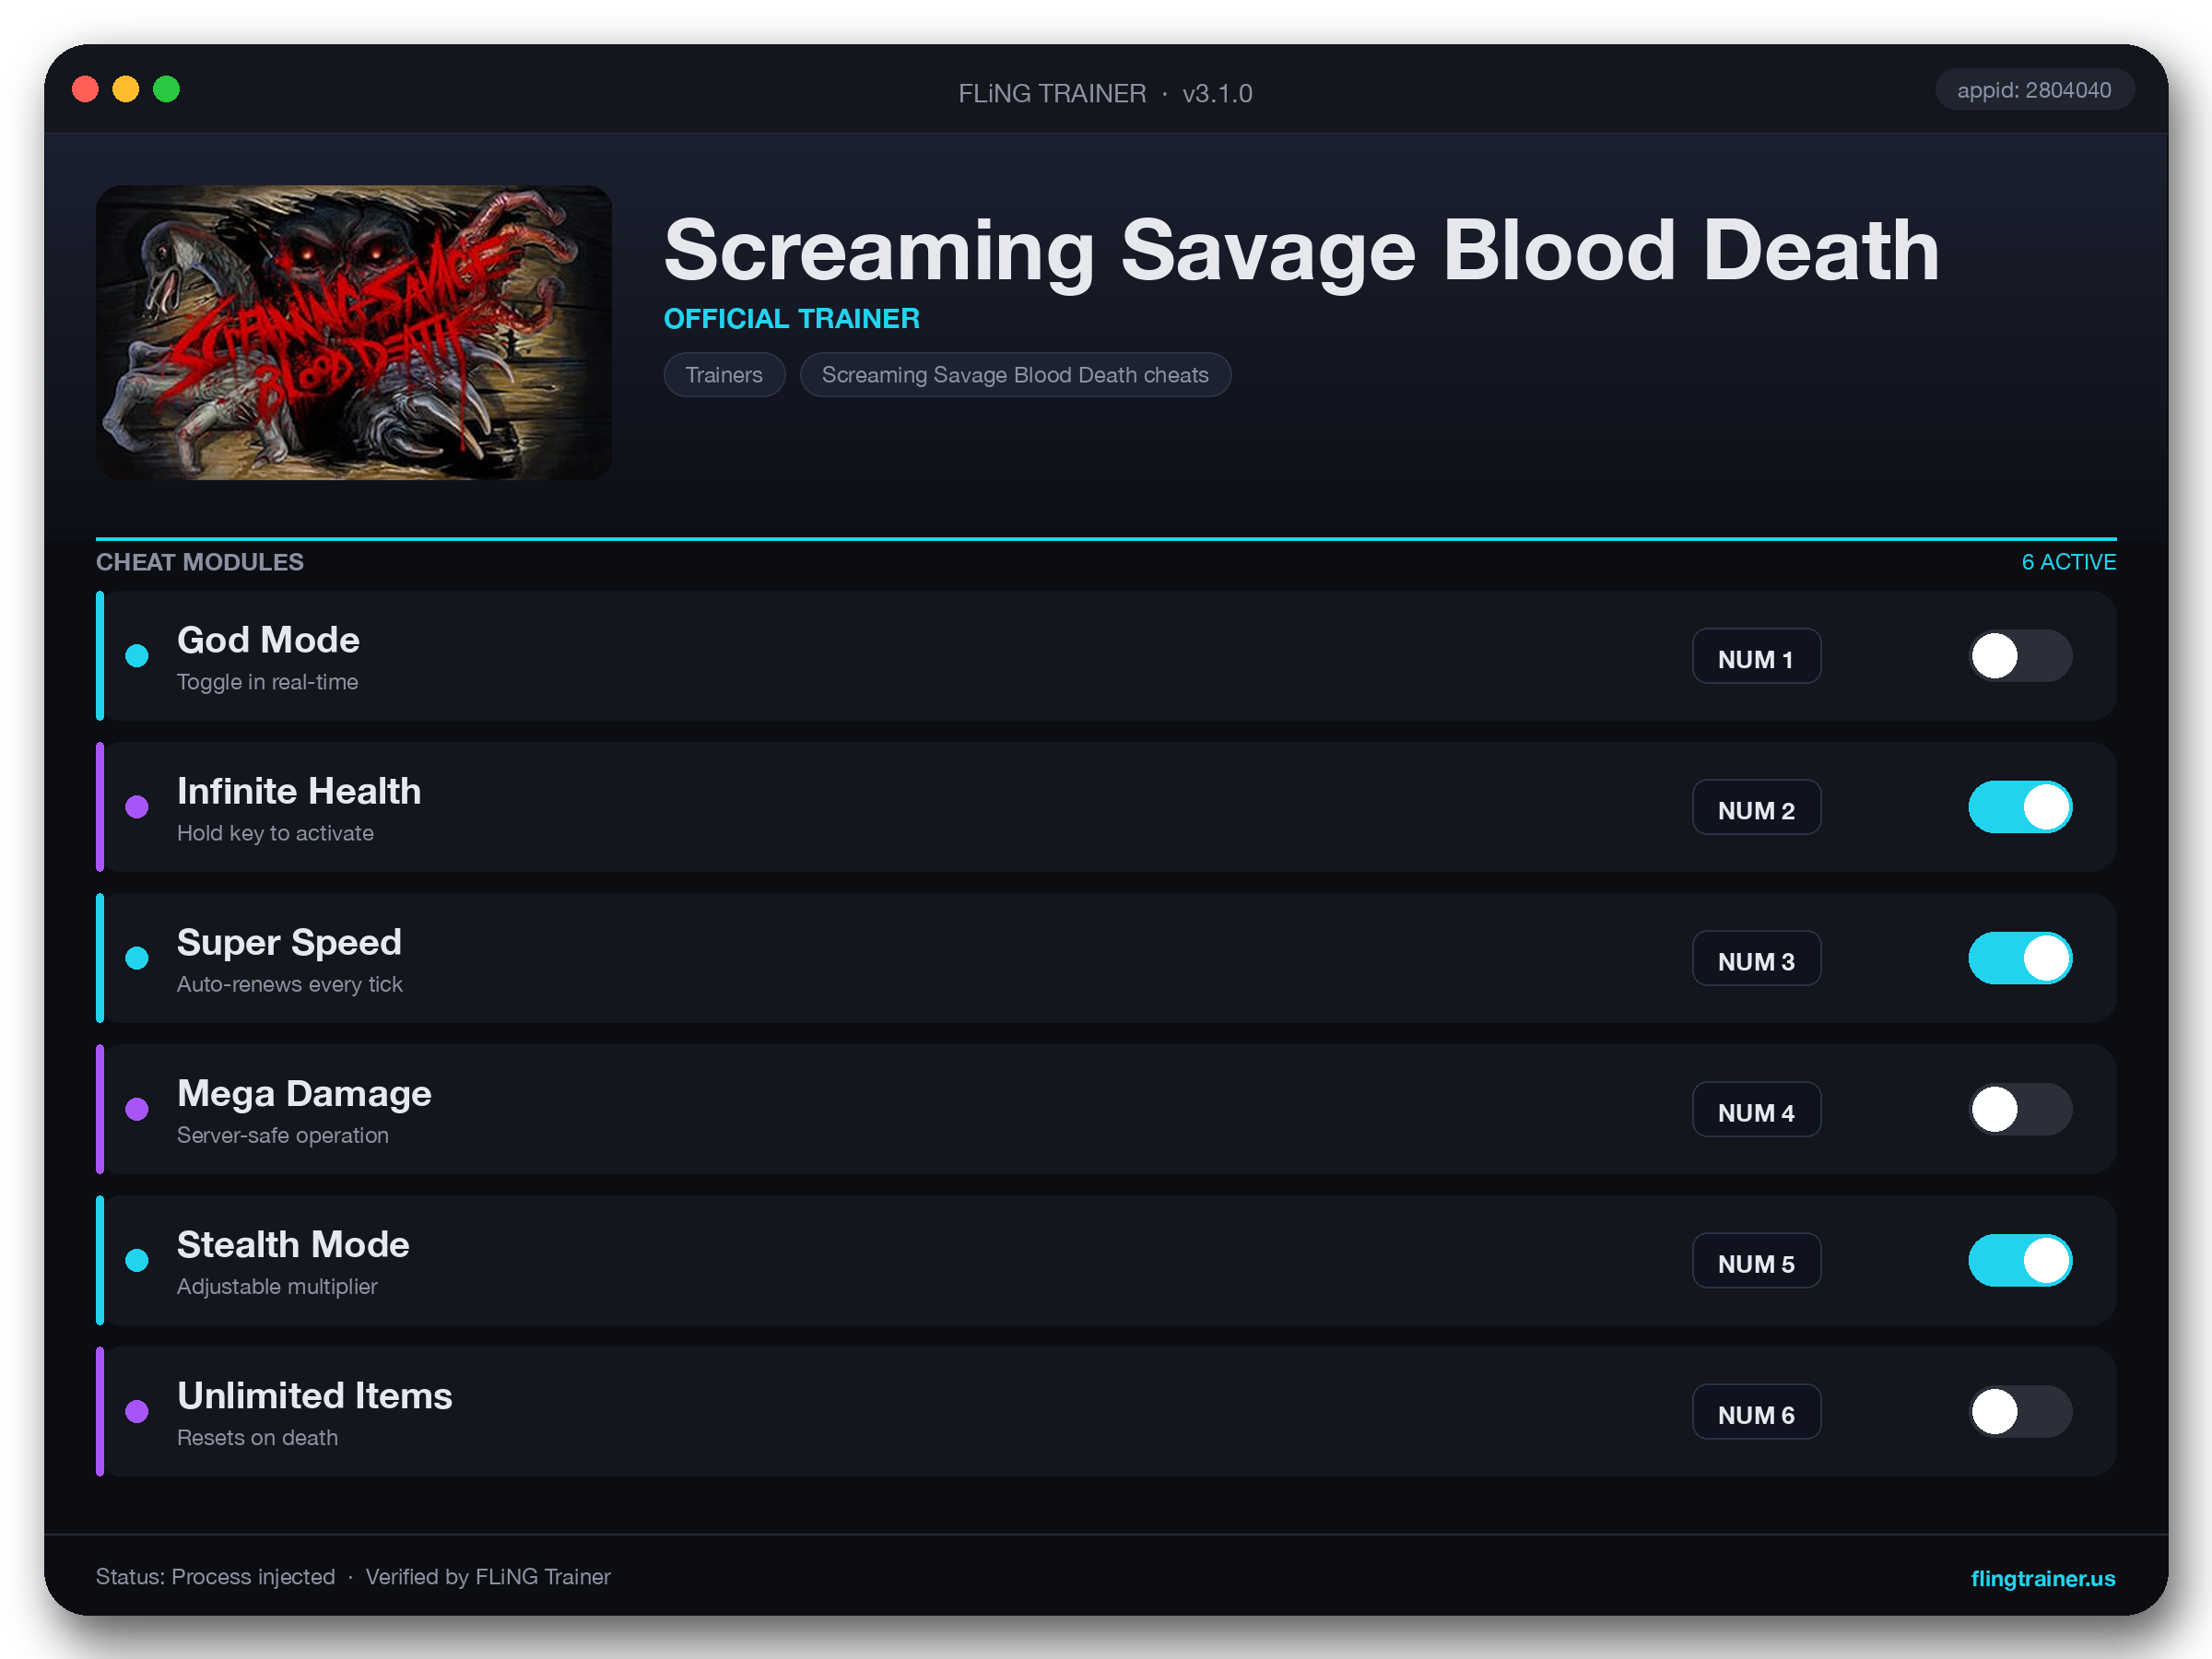Select the Infinite Health title text
The width and height of the screenshot is (2212, 1659).
[299, 791]
